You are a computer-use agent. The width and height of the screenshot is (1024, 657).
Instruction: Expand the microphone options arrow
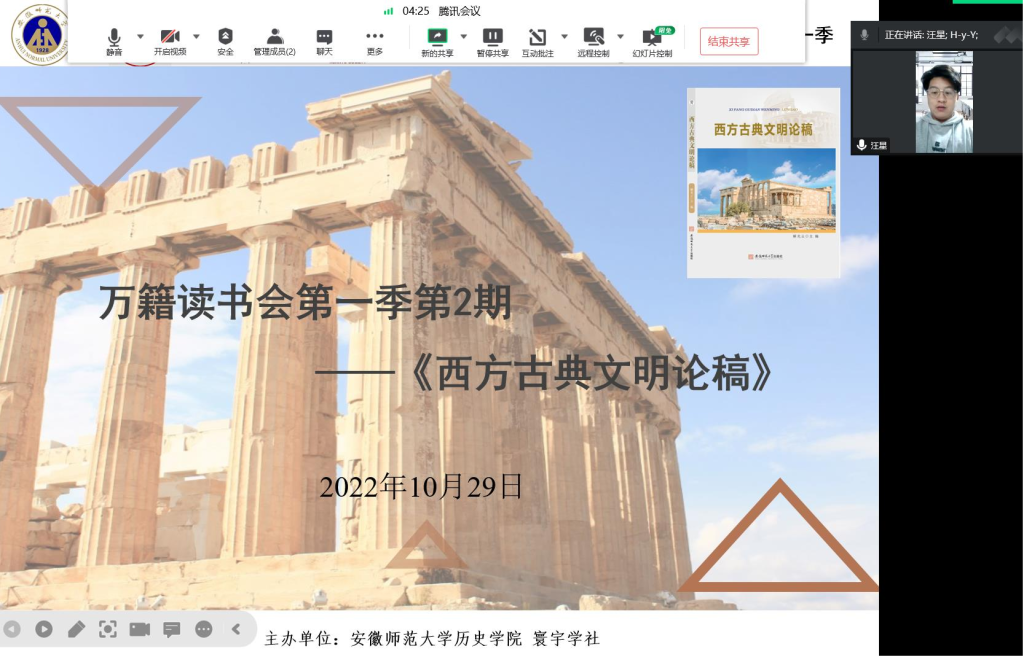pyautogui.click(x=140, y=36)
